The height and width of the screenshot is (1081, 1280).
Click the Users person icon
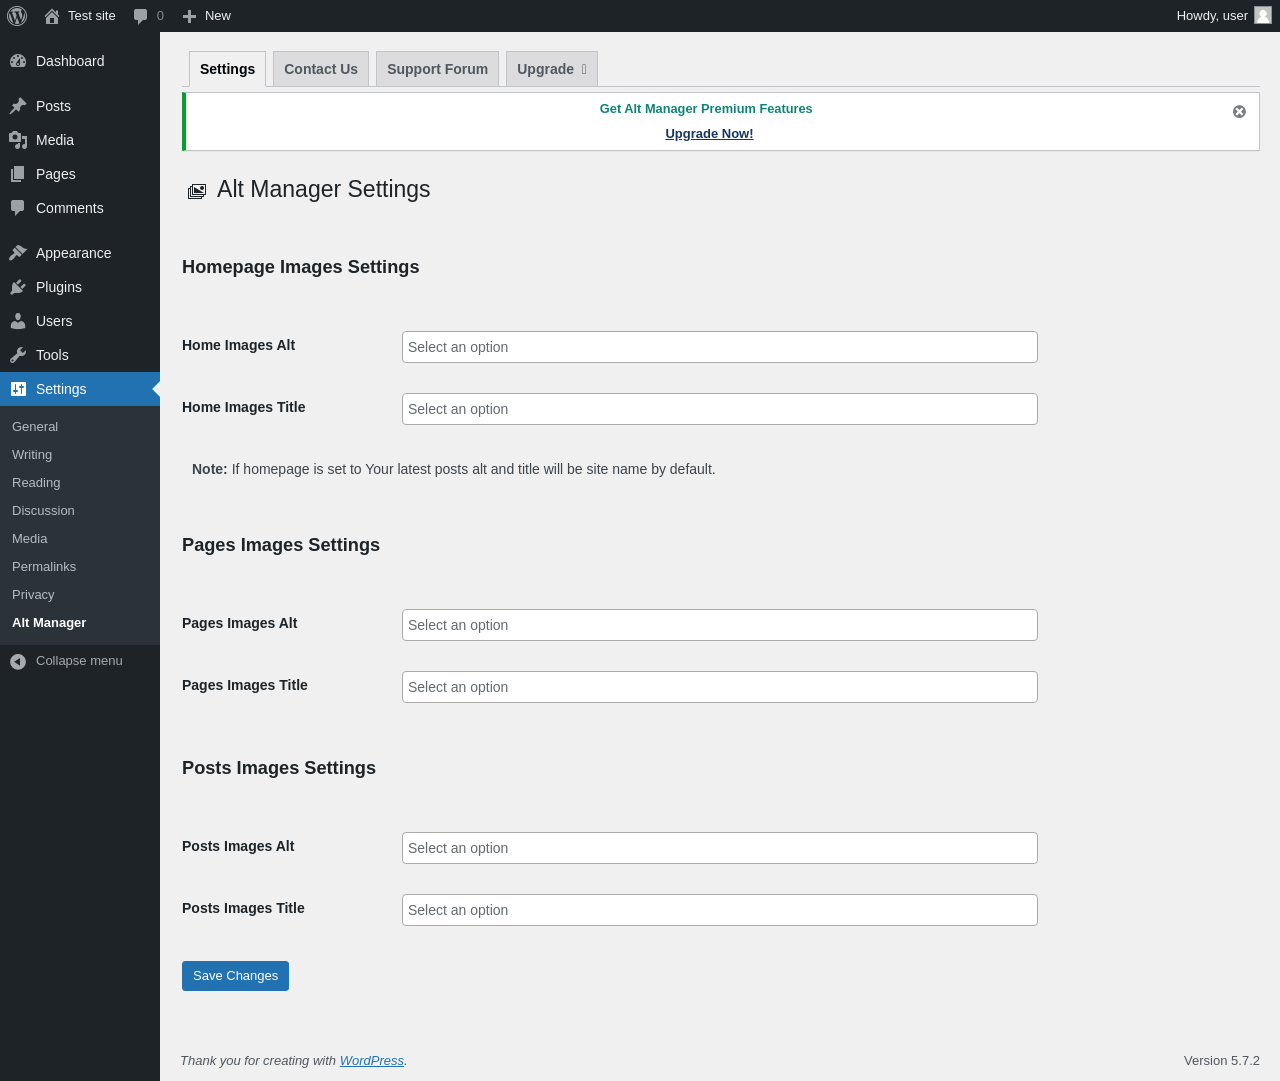point(18,321)
